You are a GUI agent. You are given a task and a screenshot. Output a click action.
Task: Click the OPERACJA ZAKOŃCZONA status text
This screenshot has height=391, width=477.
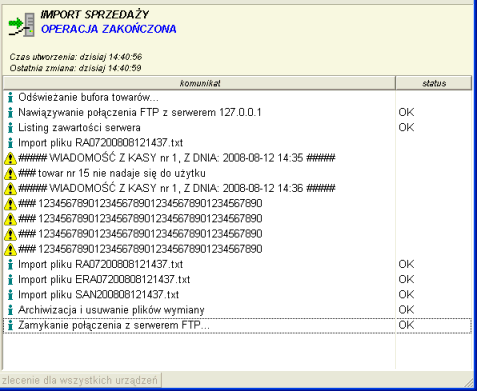(x=109, y=29)
